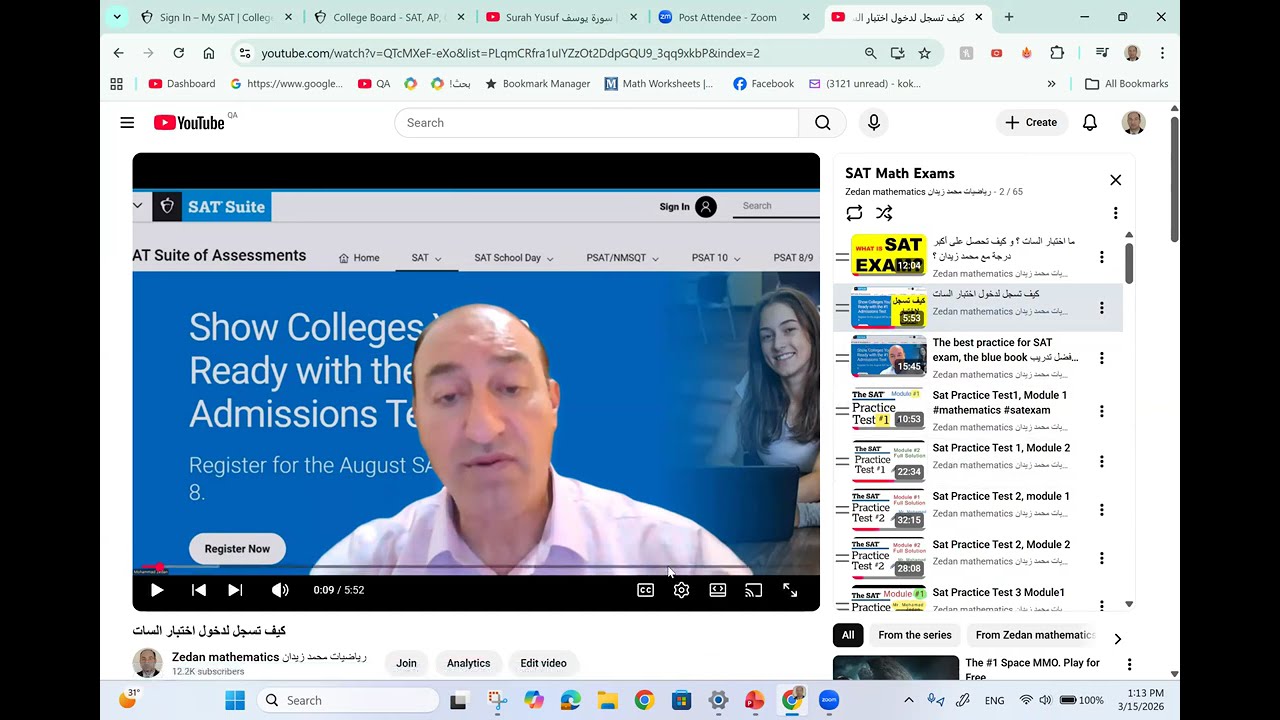Open options for 'Sat Practice Test 2, Module 2'
The height and width of the screenshot is (720, 1280).
click(x=1102, y=558)
